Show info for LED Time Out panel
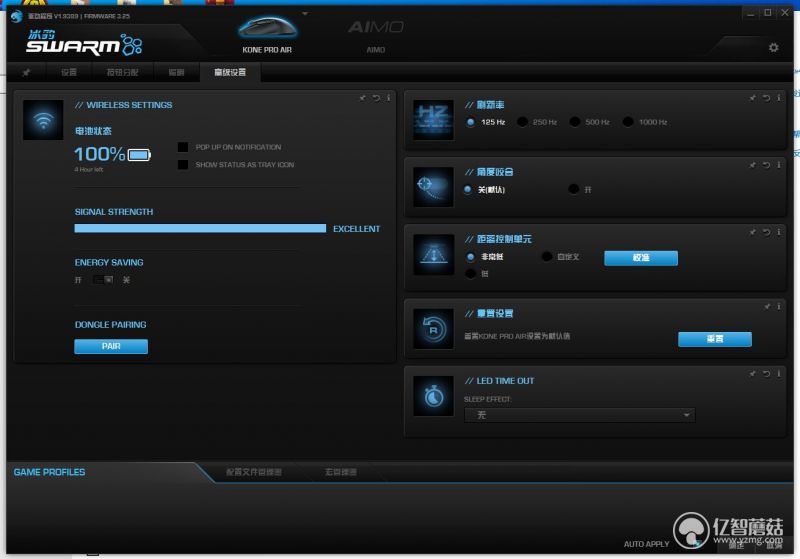Viewport: 800px width, 559px height. [x=779, y=374]
